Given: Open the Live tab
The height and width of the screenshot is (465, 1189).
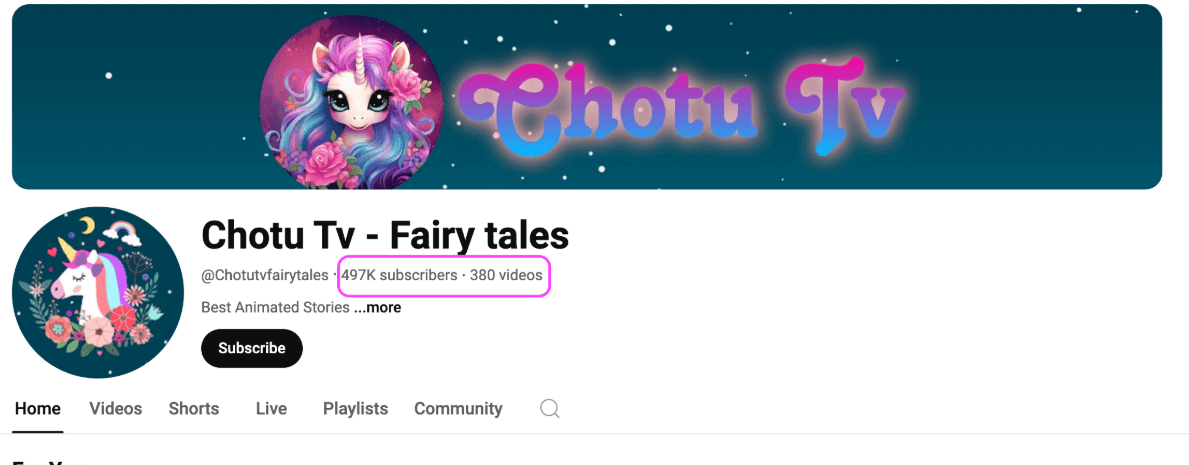Looking at the screenshot, I should coord(271,409).
